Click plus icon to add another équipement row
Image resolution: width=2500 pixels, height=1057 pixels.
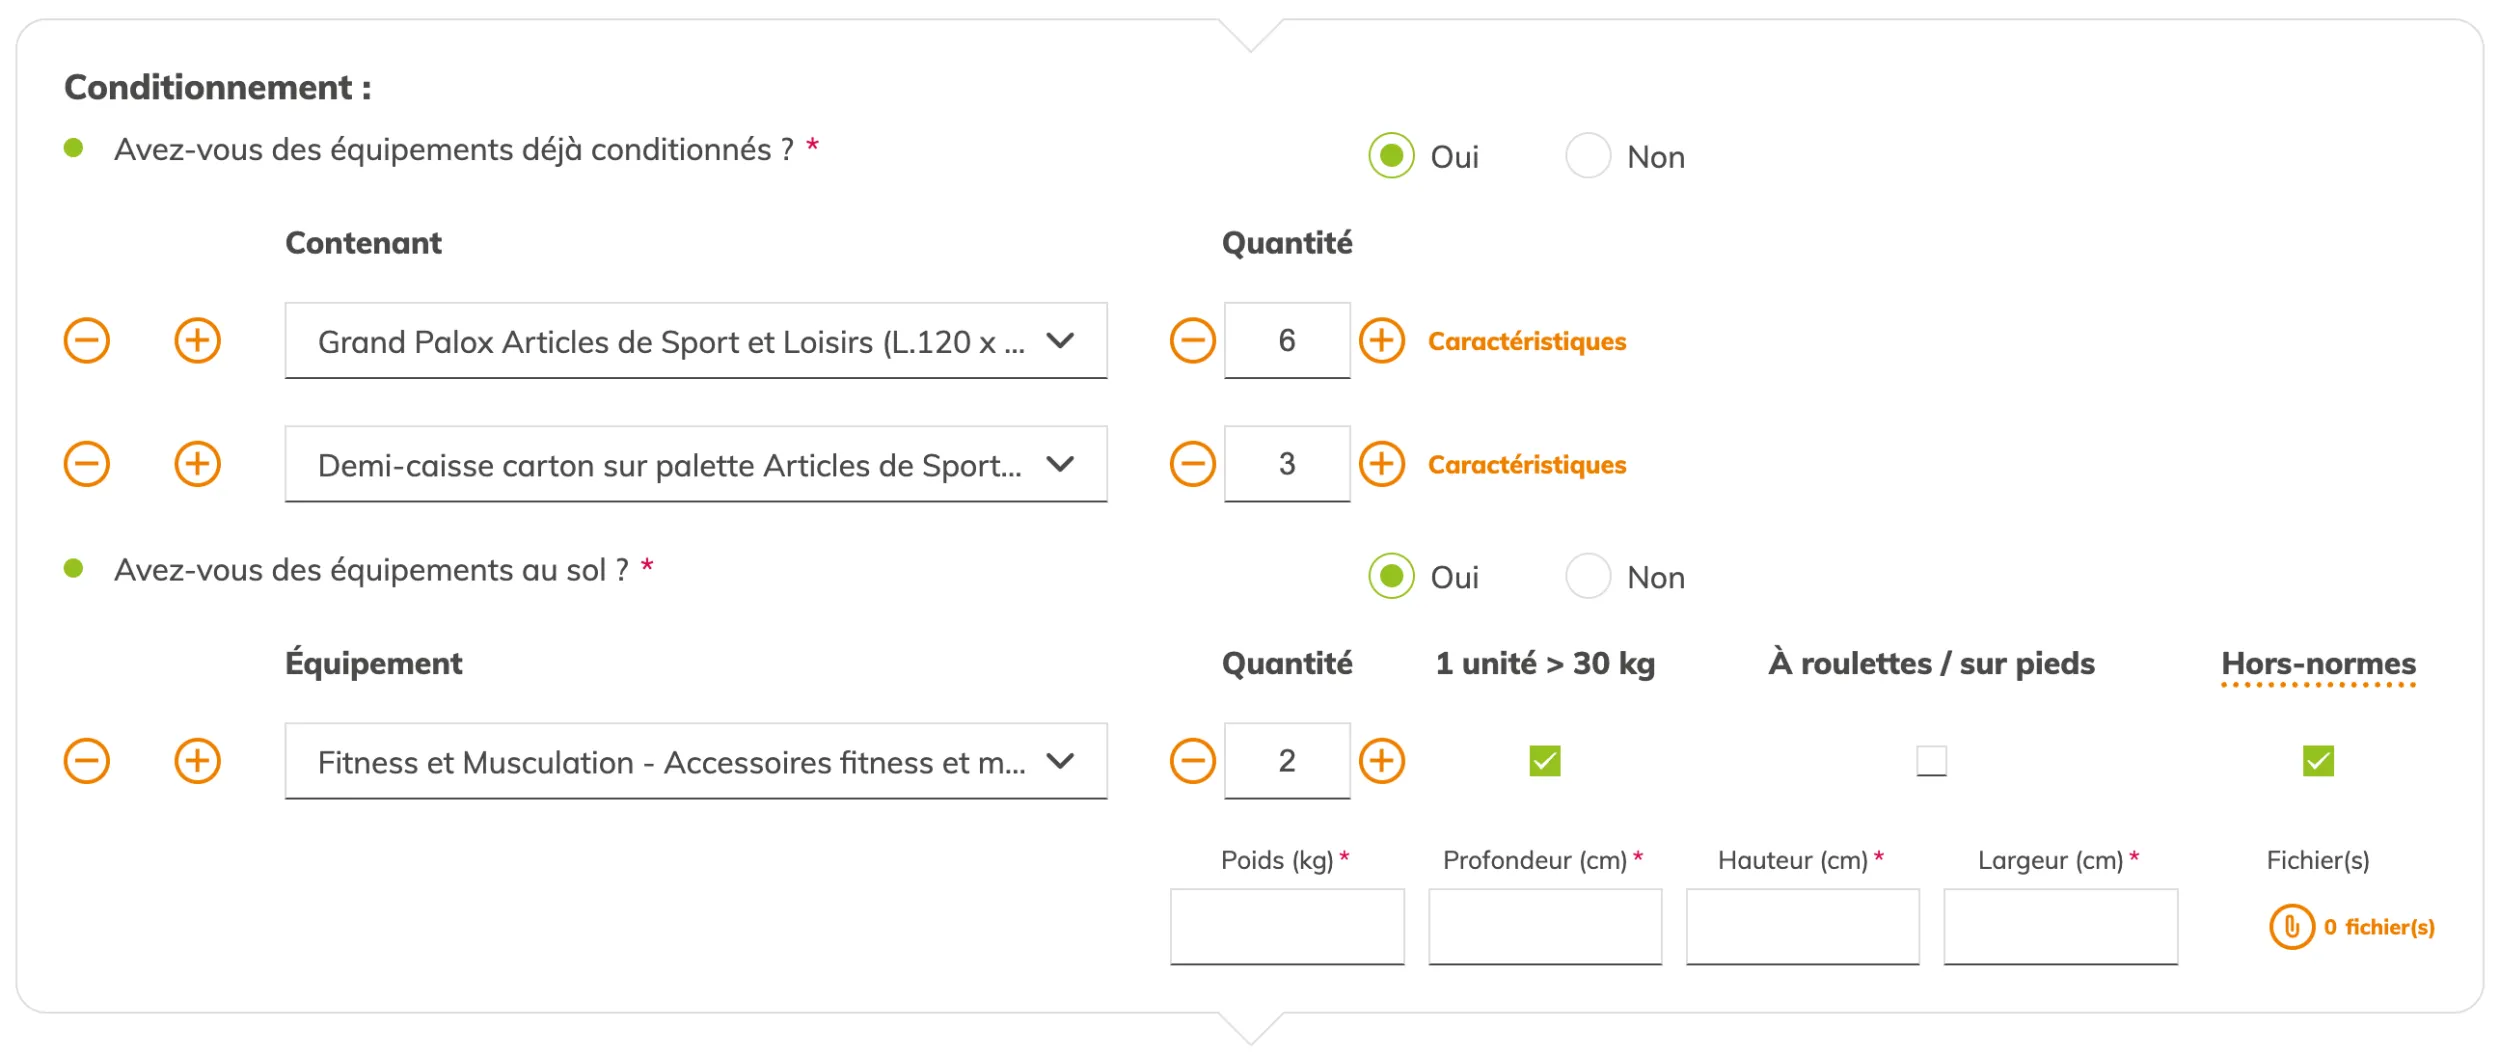tap(199, 760)
